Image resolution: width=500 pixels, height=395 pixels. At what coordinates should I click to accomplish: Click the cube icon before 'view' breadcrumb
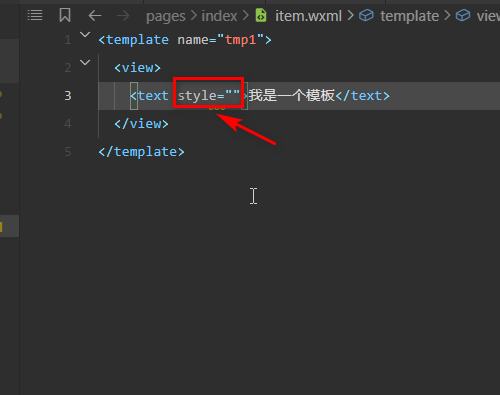(x=463, y=15)
